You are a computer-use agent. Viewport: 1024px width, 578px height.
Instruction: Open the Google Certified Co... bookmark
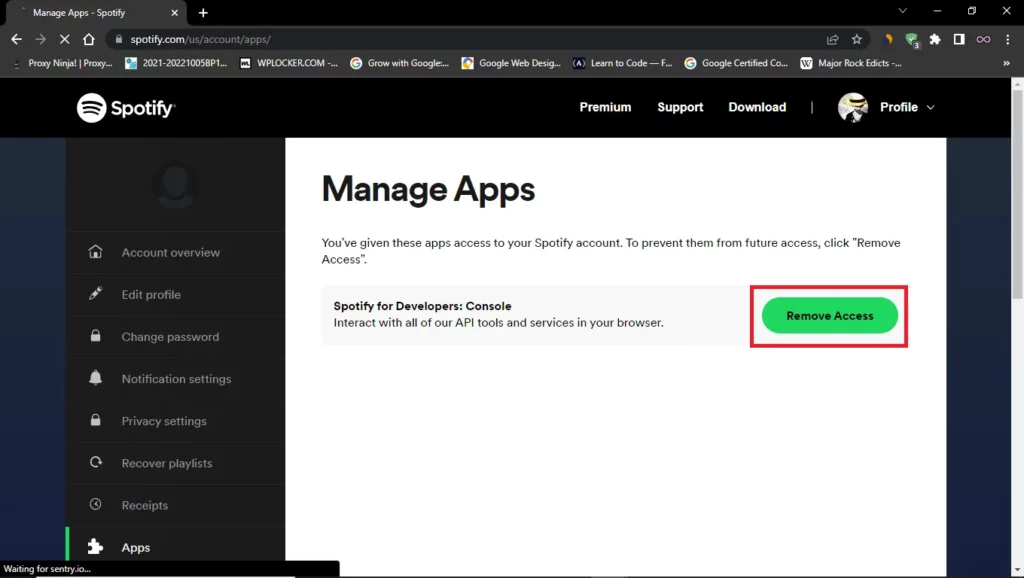tap(736, 63)
